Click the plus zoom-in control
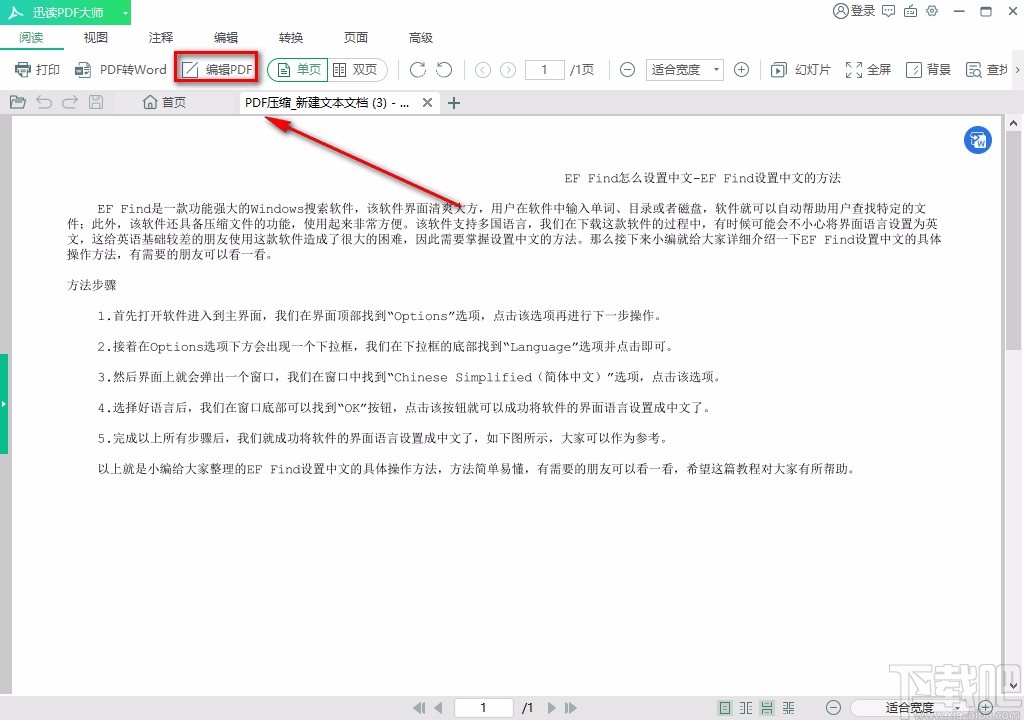Image resolution: width=1024 pixels, height=720 pixels. point(741,70)
